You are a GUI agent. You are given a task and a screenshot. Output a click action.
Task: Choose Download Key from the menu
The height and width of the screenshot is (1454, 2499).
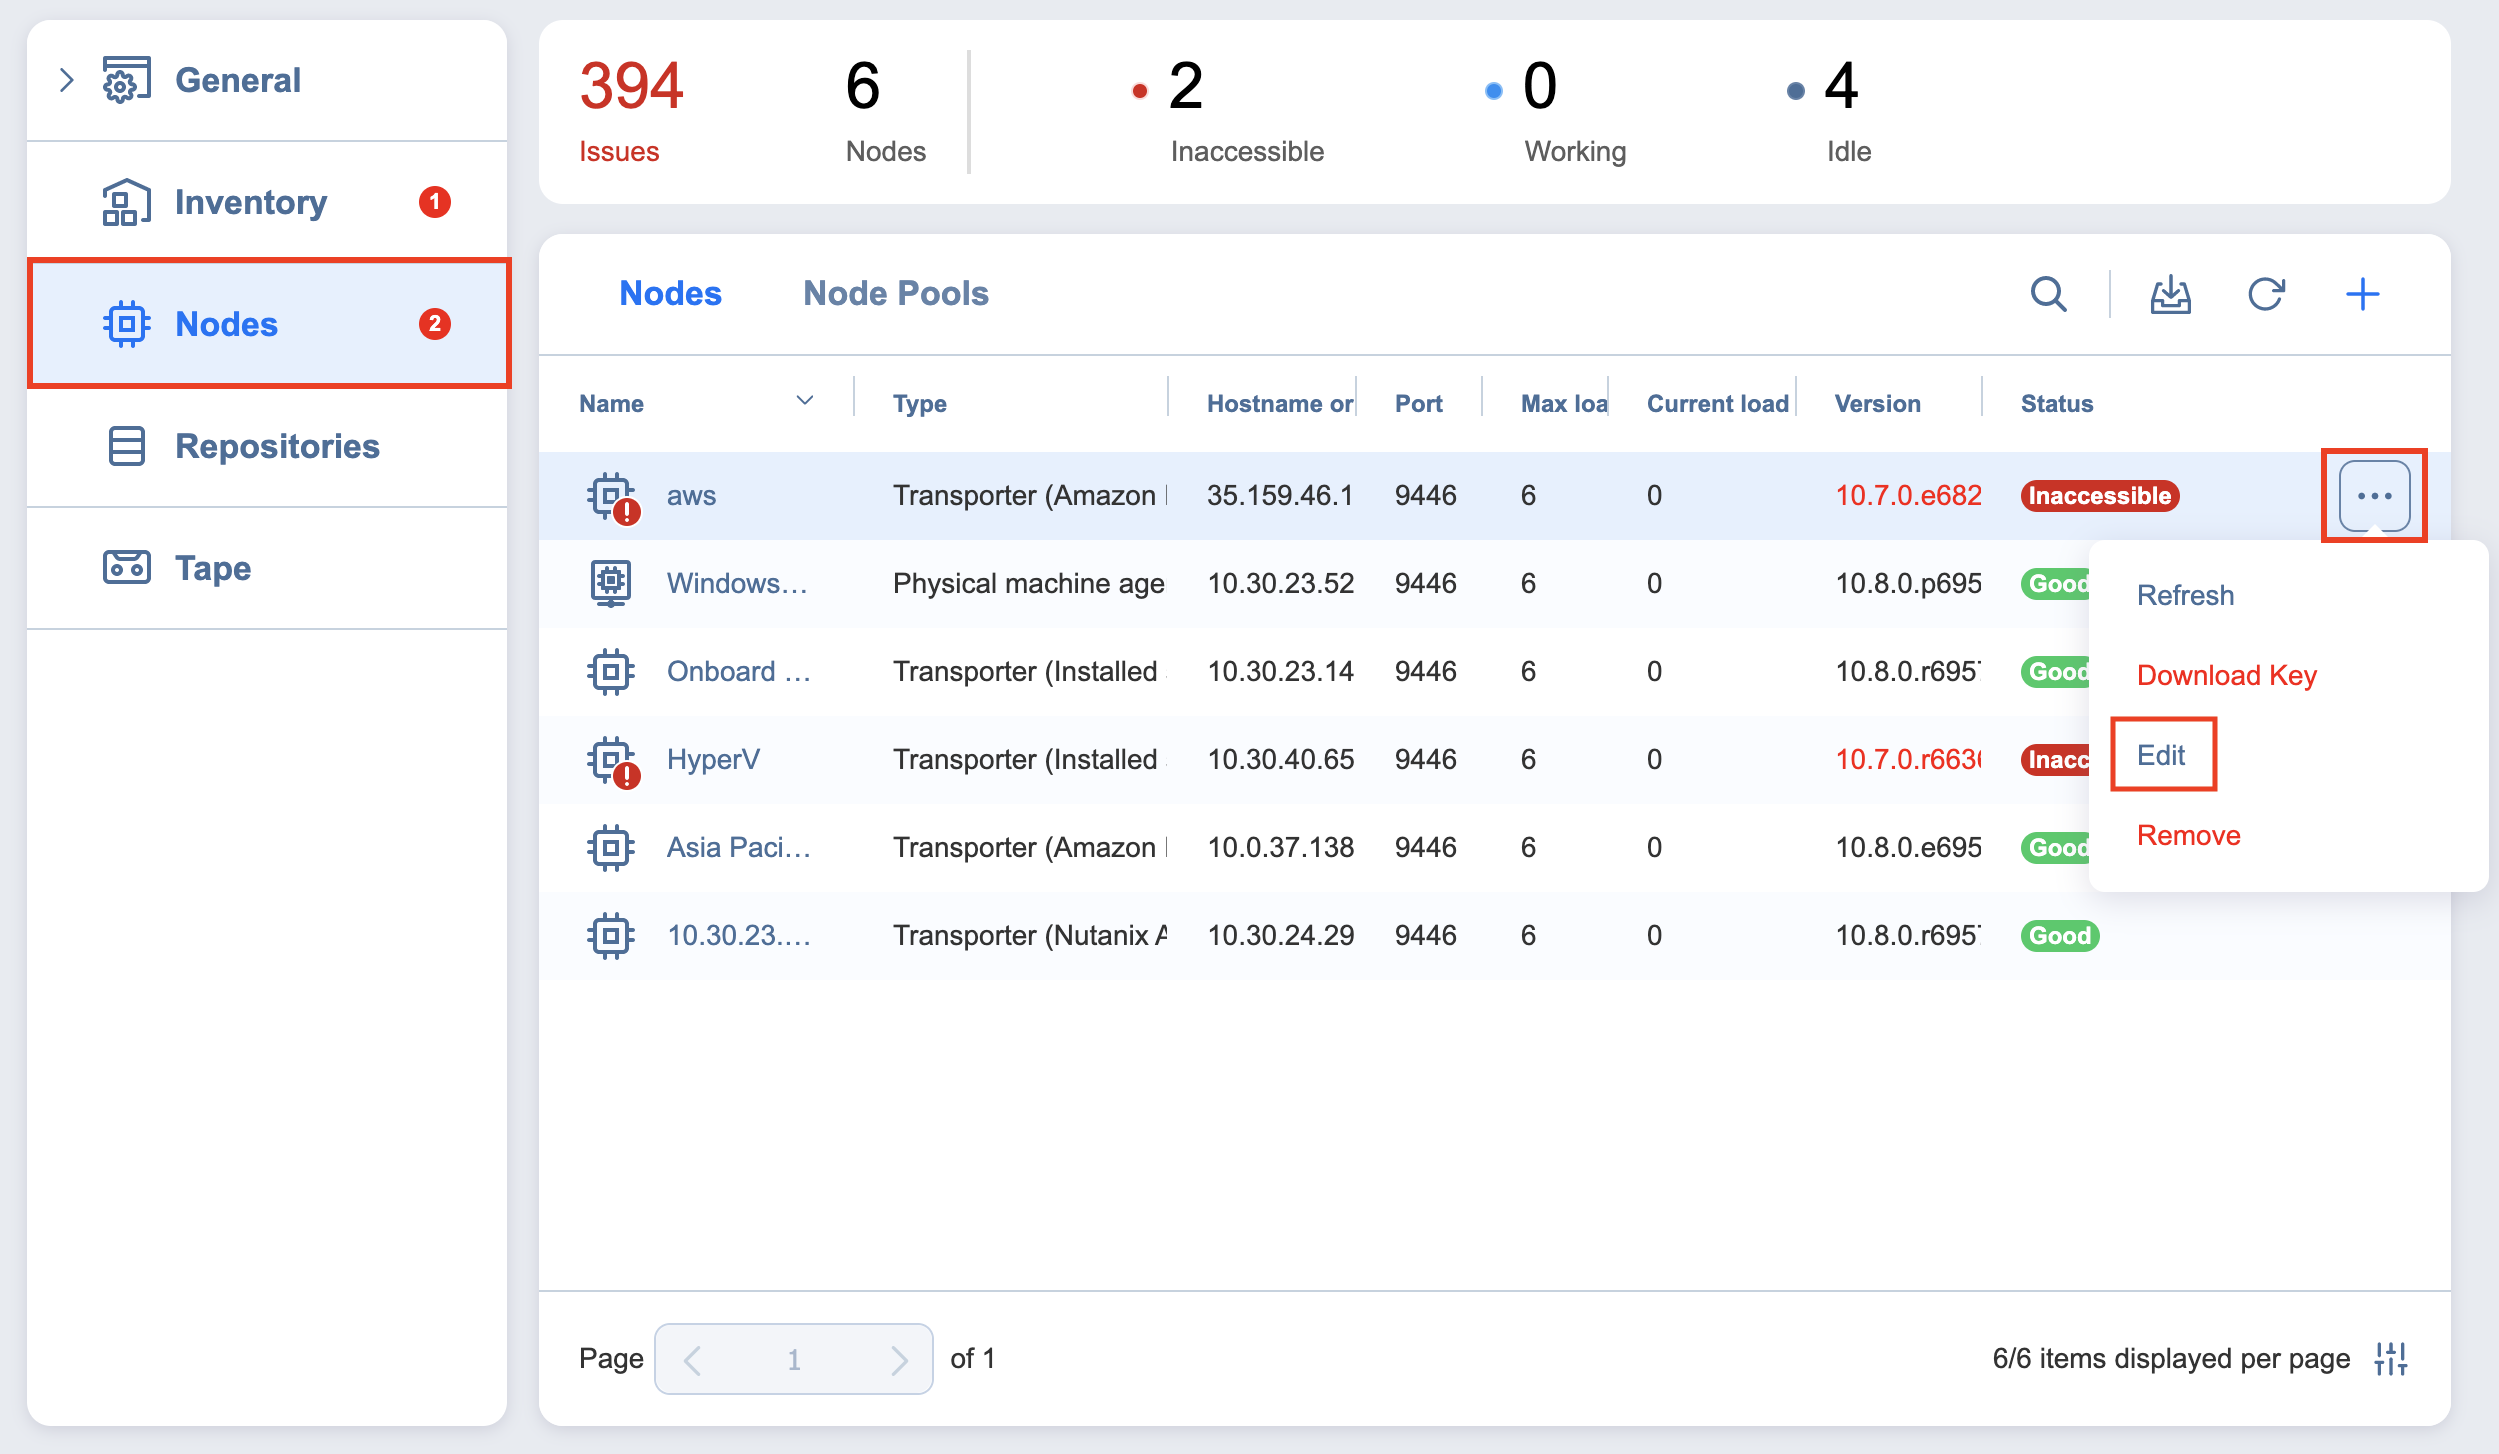pos(2226,675)
